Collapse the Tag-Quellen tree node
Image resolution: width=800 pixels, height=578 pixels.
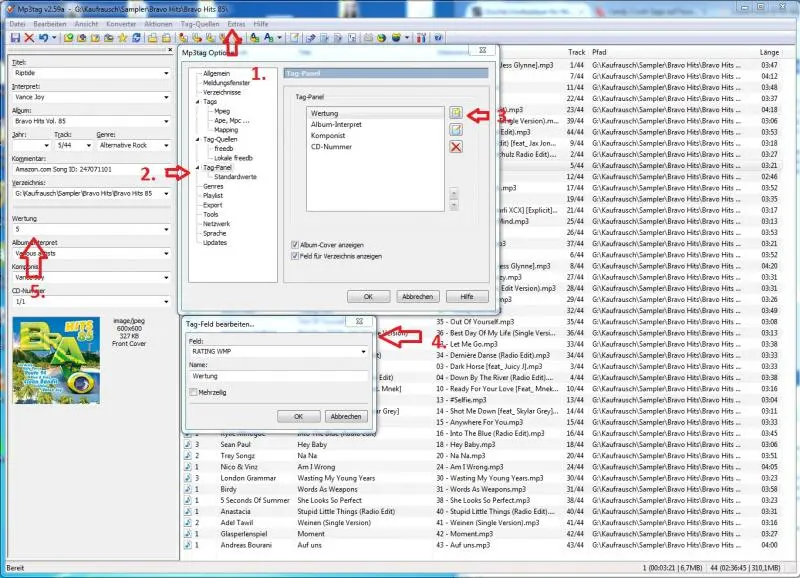[x=198, y=139]
